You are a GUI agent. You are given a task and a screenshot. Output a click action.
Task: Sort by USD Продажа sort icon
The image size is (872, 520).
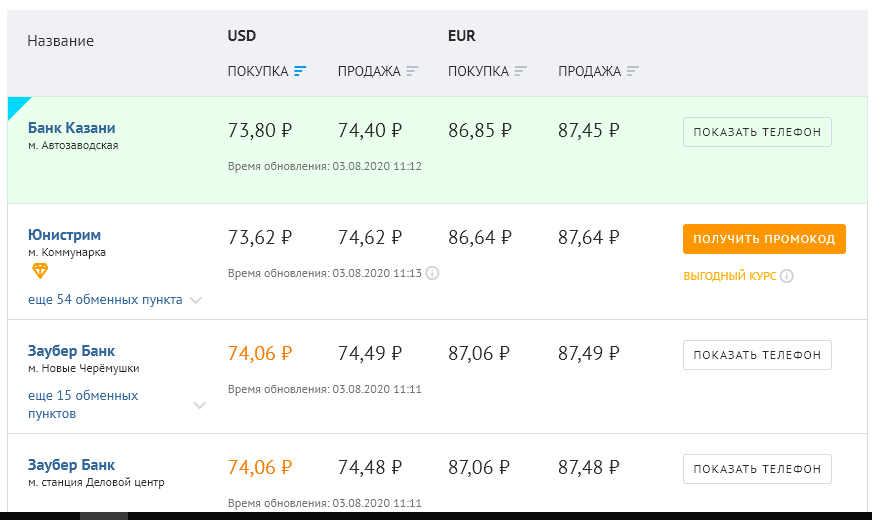(412, 71)
